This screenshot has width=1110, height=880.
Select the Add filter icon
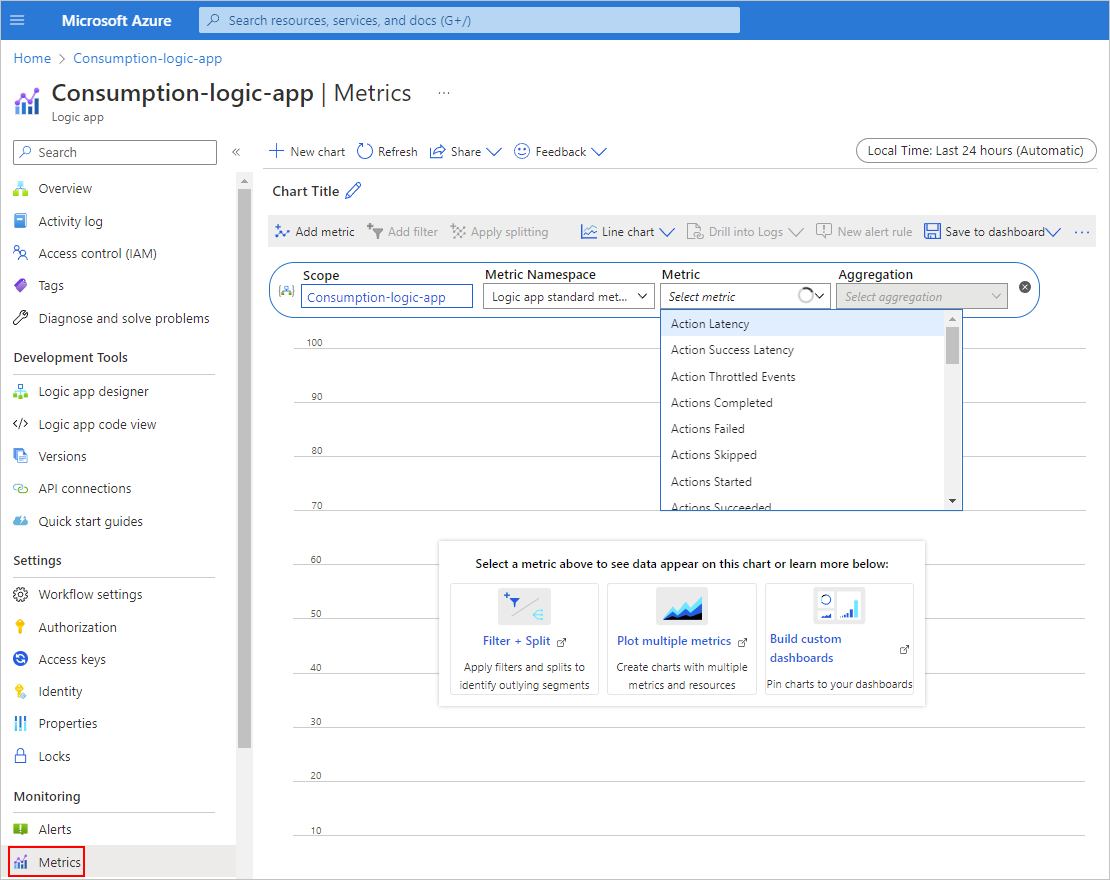click(x=375, y=231)
